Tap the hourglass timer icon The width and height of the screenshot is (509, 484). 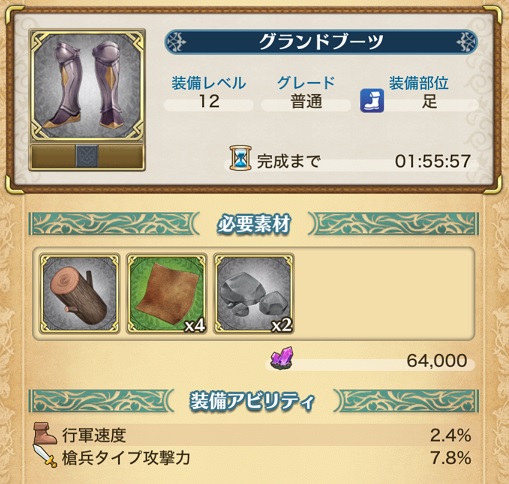[240, 158]
